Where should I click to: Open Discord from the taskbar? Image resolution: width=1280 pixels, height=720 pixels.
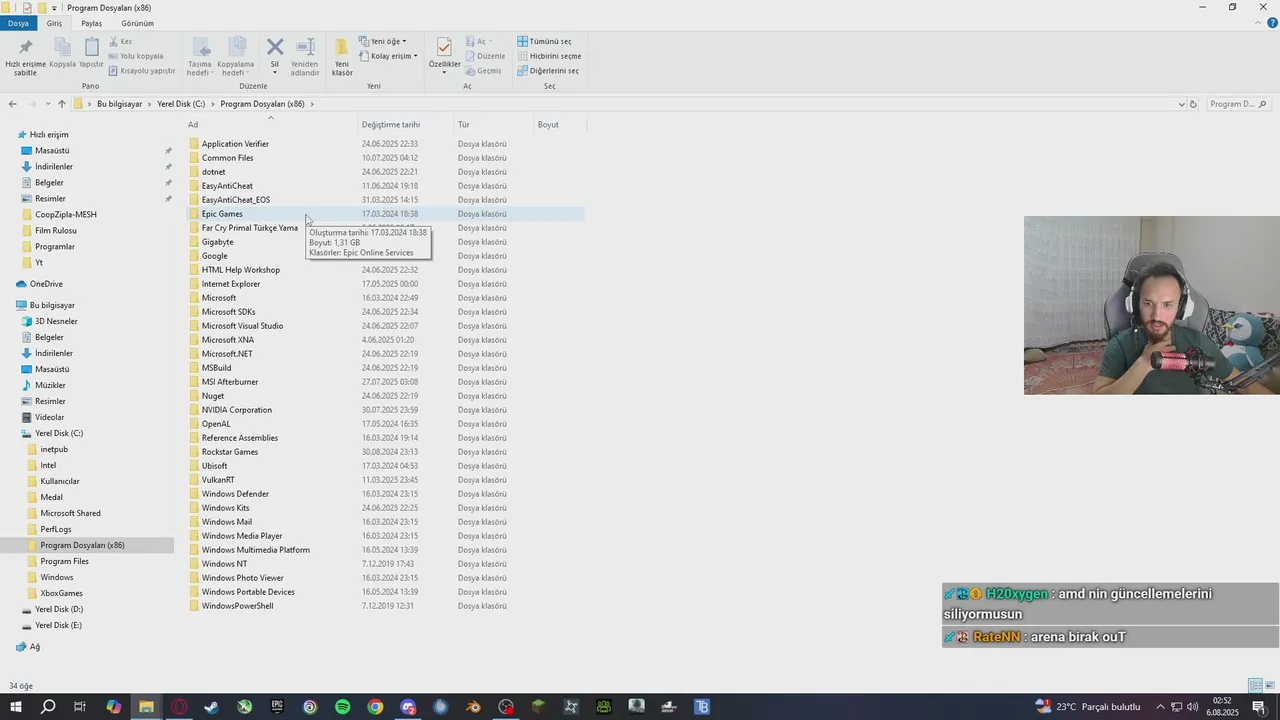408,707
